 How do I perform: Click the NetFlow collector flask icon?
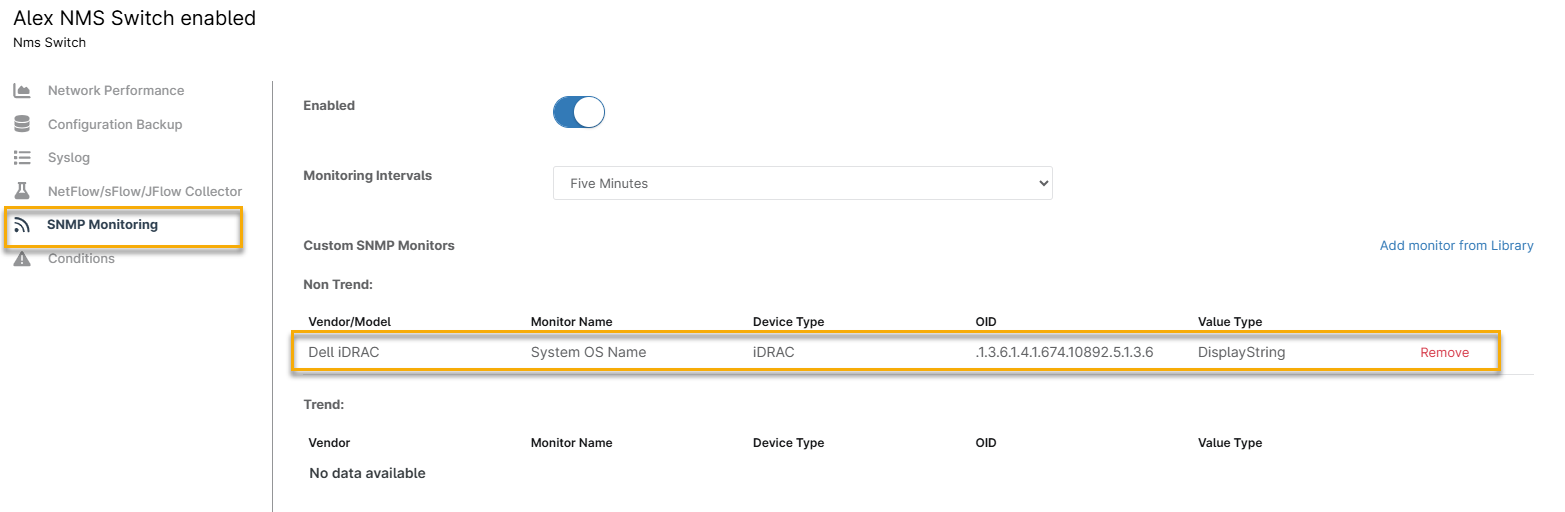(x=22, y=191)
